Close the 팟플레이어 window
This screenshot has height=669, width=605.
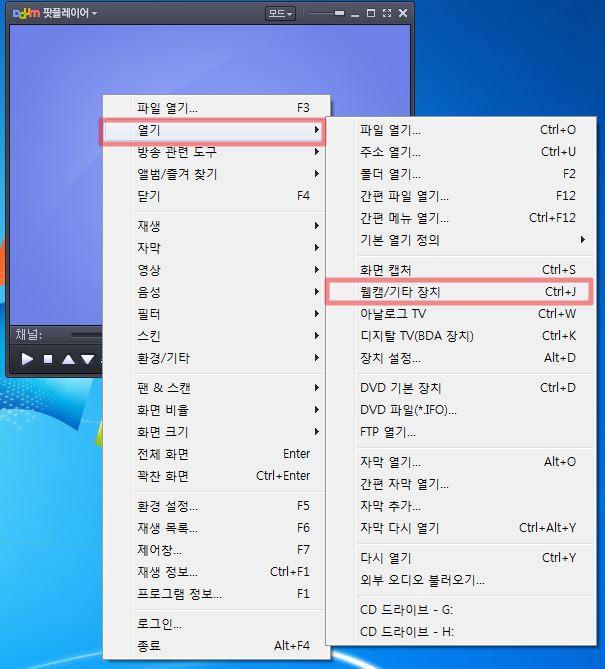(403, 13)
